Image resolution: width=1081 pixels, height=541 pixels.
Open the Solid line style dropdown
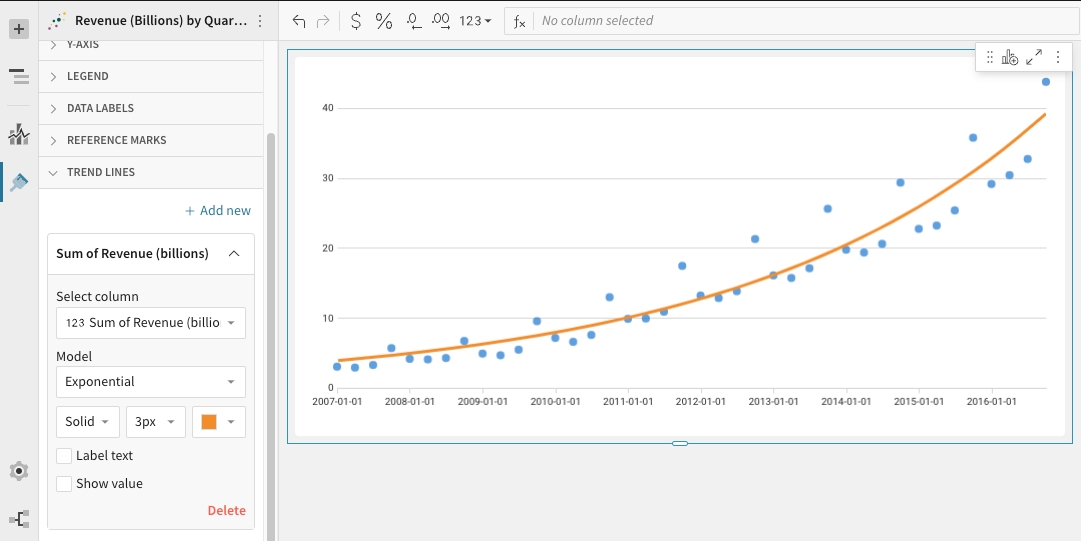pyautogui.click(x=88, y=422)
